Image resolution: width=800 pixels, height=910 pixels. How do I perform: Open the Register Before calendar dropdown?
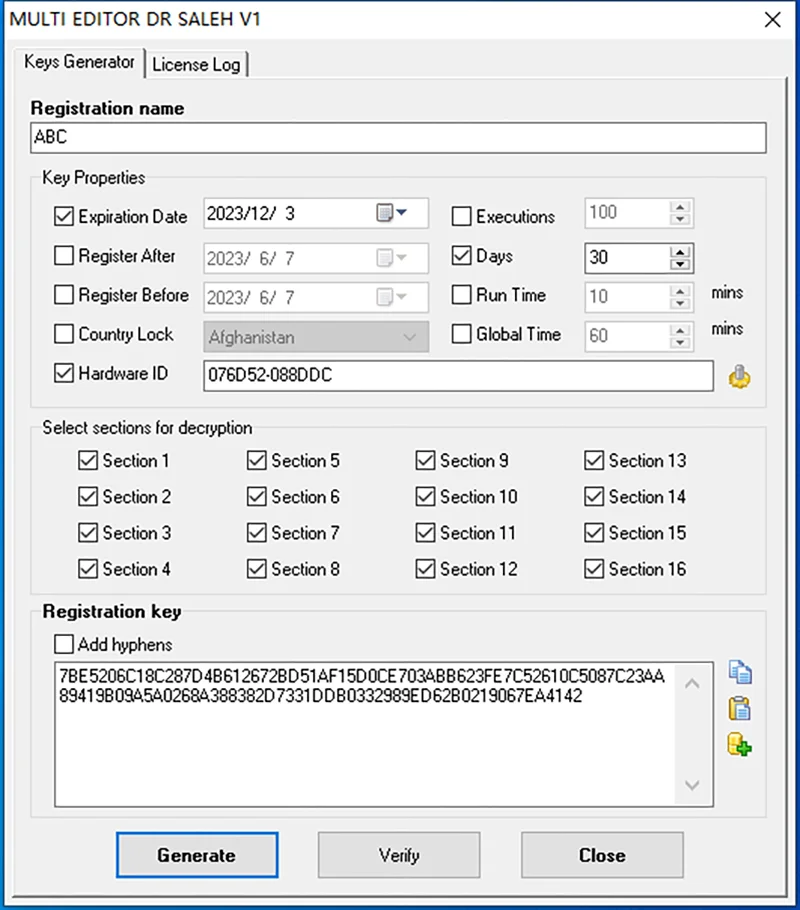(x=392, y=297)
